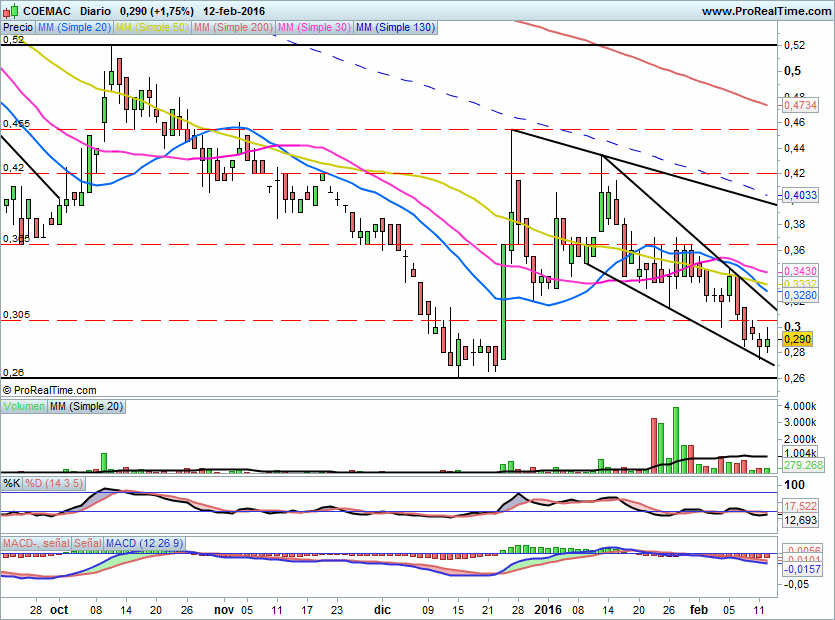Click the 0,28 price axis tick
Screen dimensions: 835x620
tap(795, 352)
